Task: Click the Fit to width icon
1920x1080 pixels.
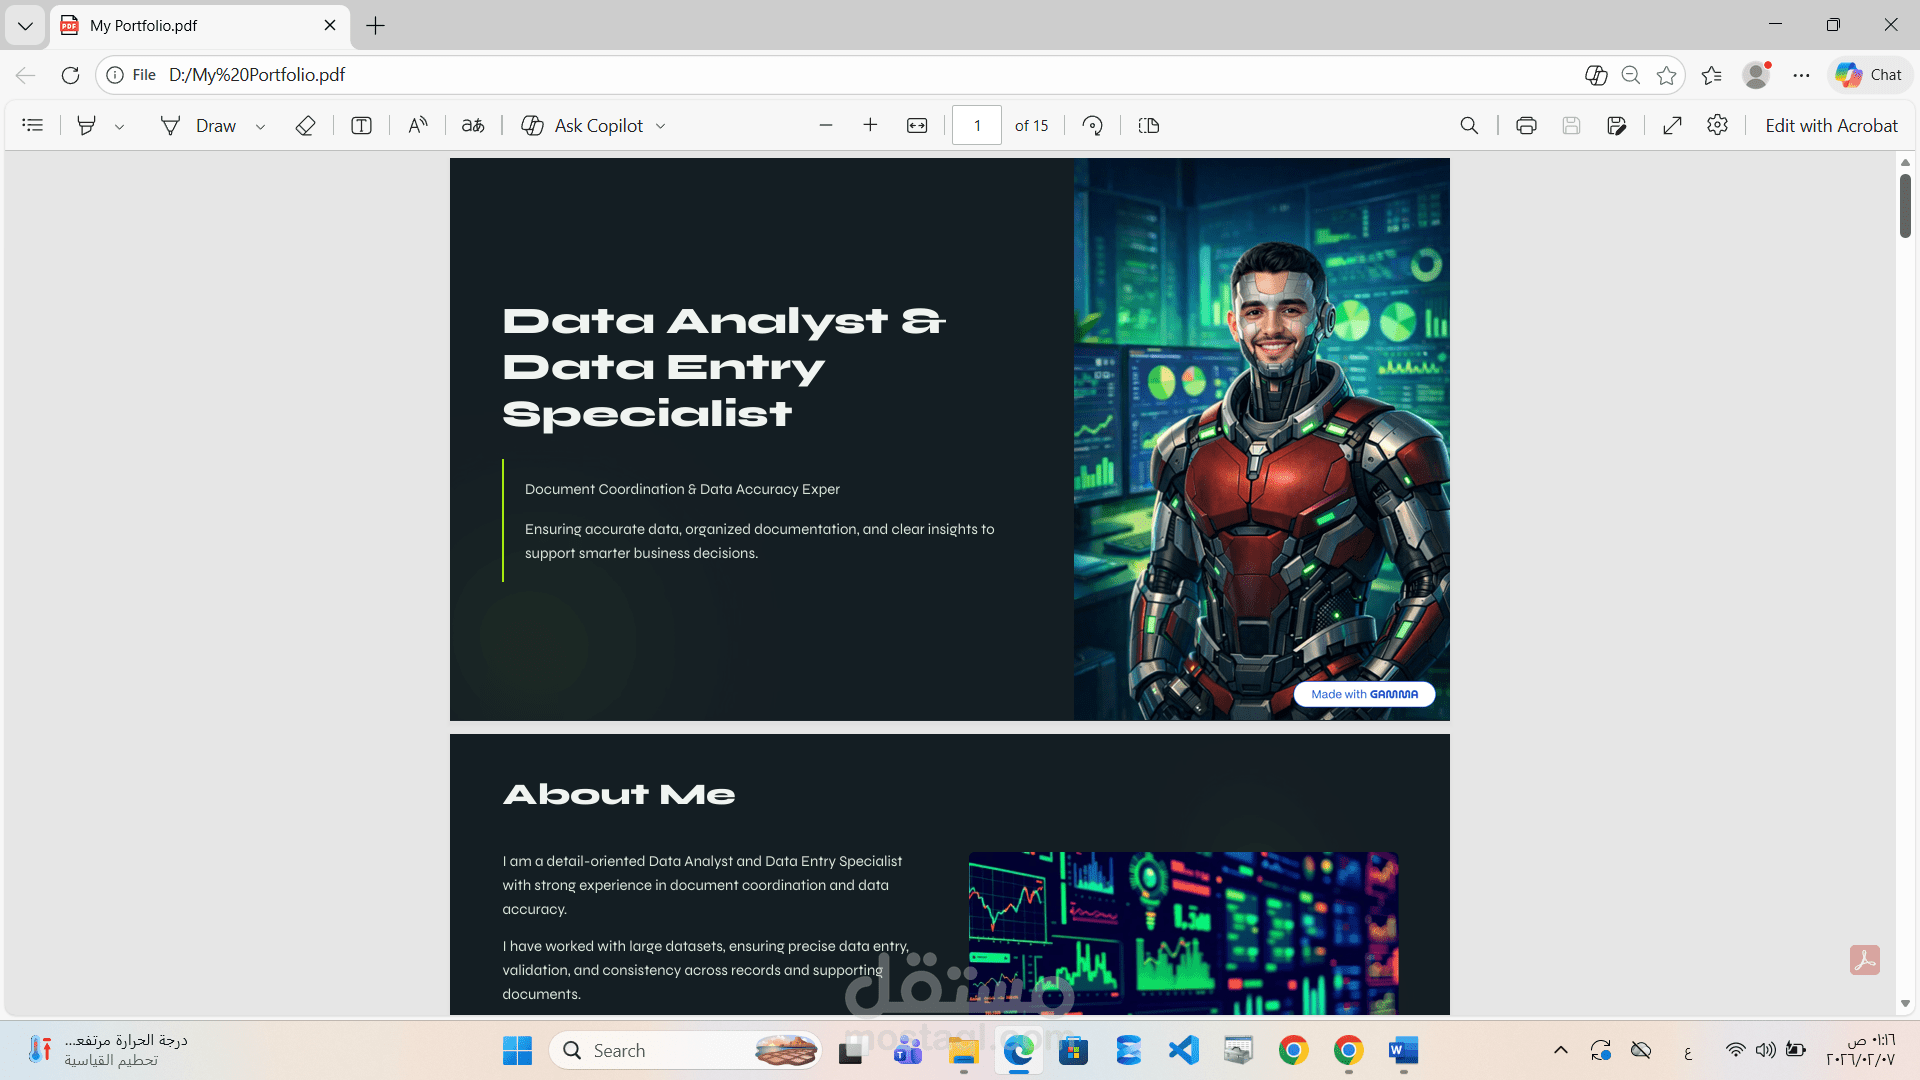Action: [916, 126]
